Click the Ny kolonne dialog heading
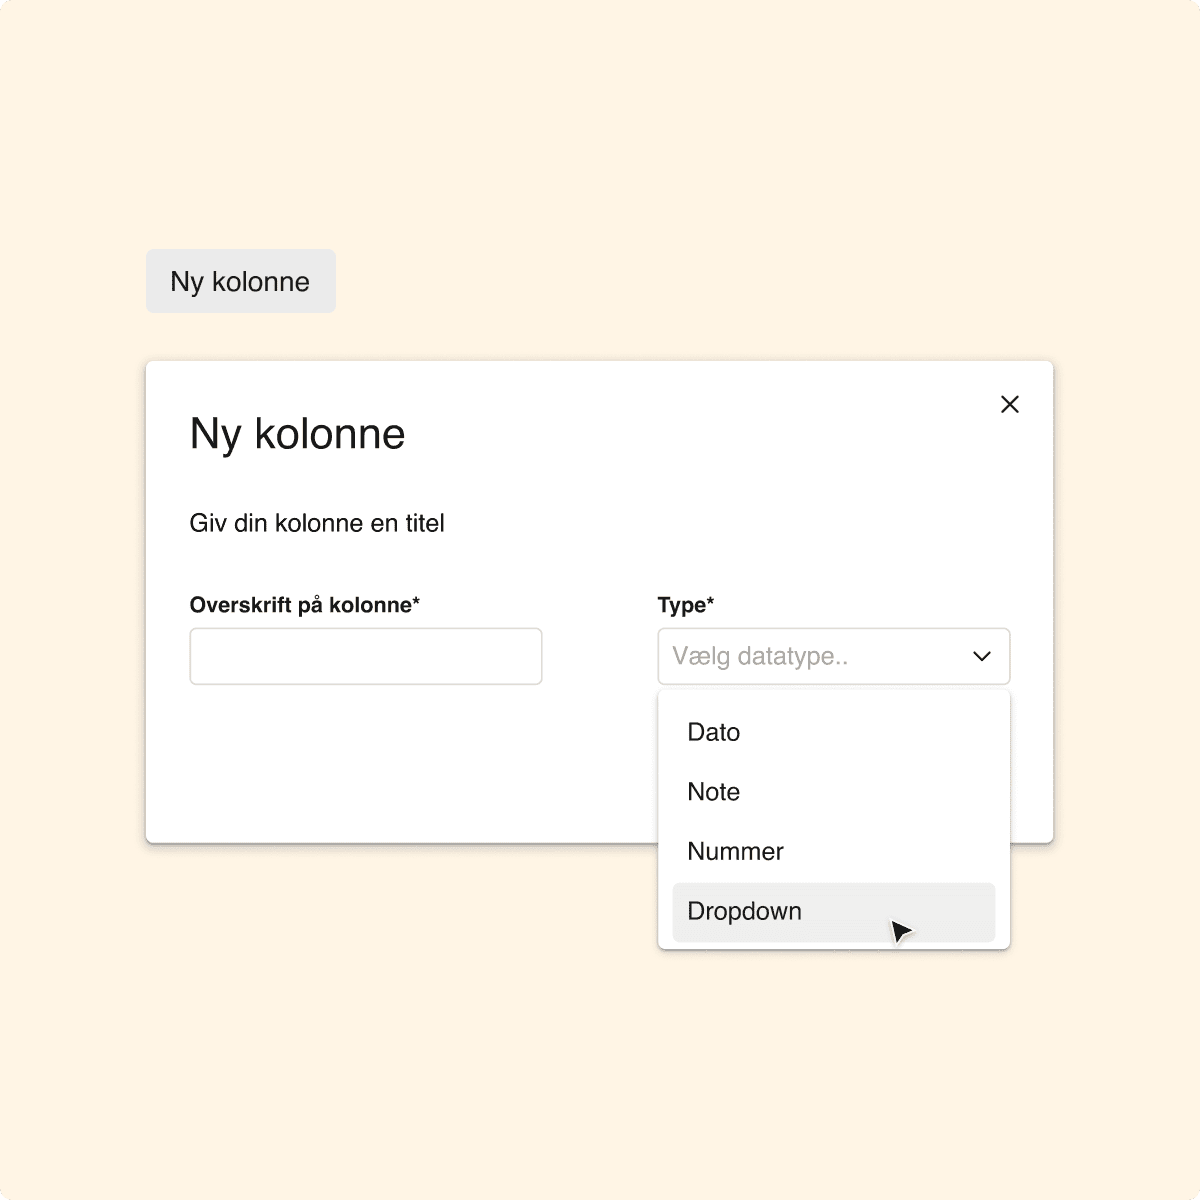This screenshot has width=1200, height=1200. 297,433
